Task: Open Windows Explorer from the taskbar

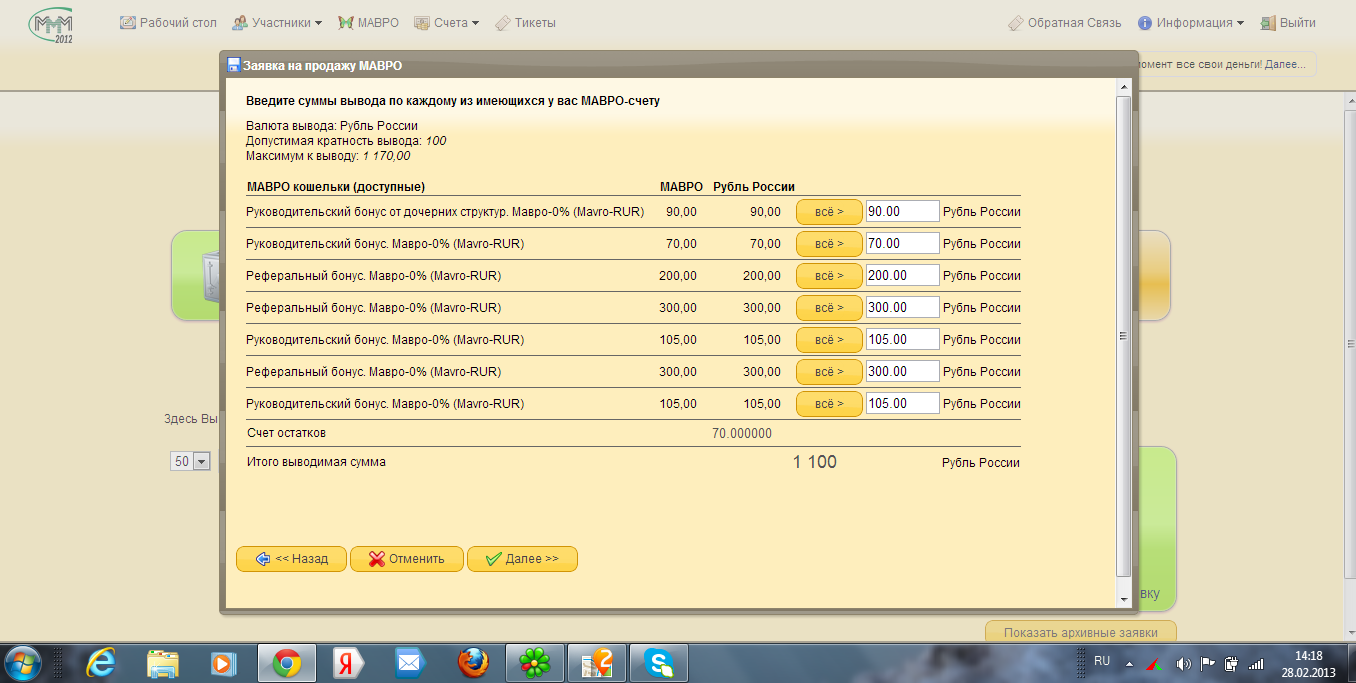Action: (163, 662)
